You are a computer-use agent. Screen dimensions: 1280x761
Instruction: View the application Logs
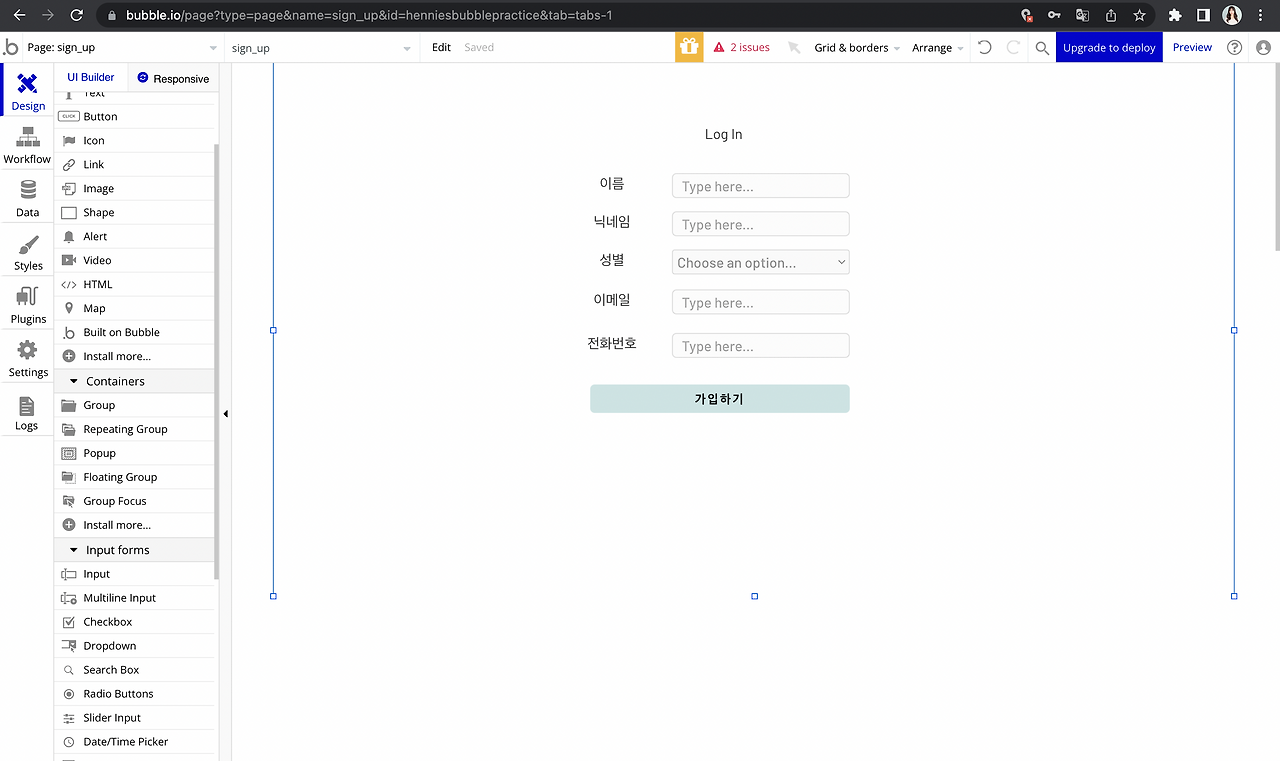click(x=27, y=411)
